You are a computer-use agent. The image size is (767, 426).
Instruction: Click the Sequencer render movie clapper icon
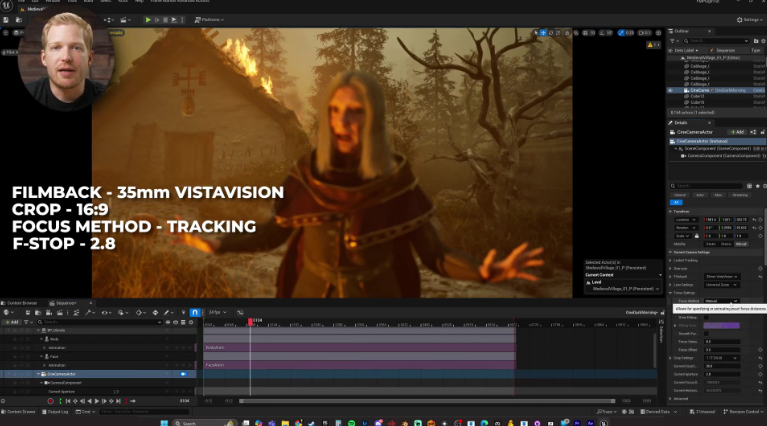tap(60, 313)
